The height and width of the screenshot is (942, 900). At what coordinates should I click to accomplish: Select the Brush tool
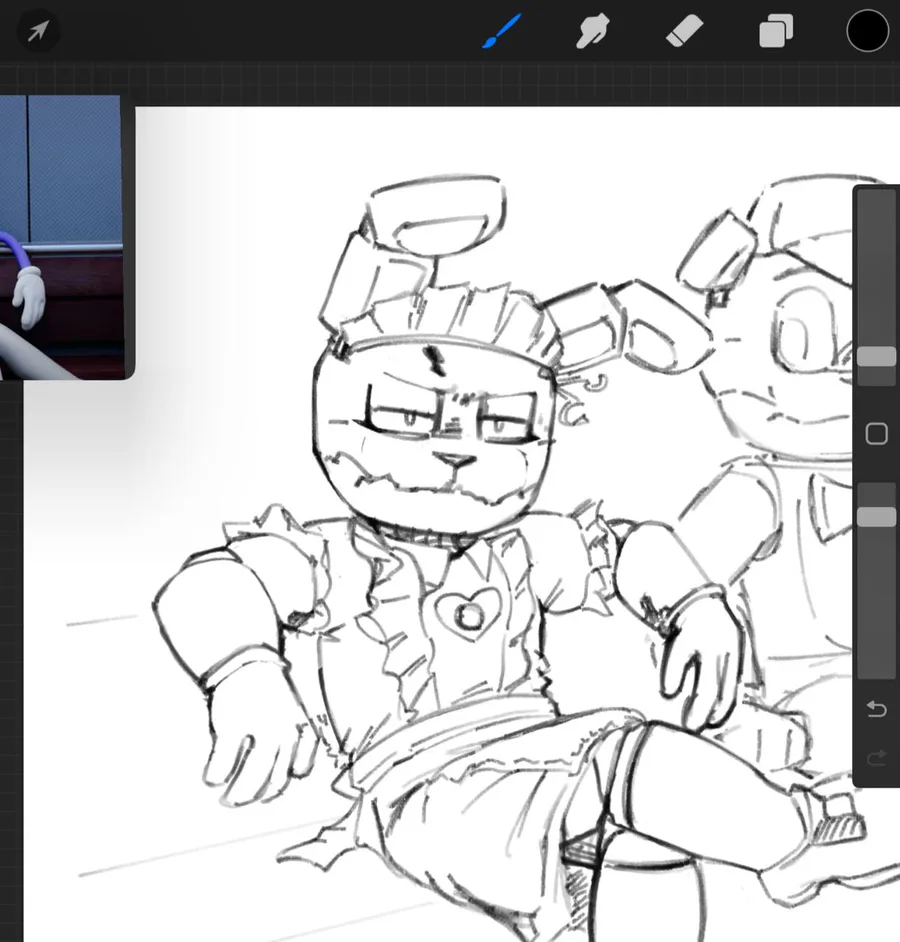(502, 31)
